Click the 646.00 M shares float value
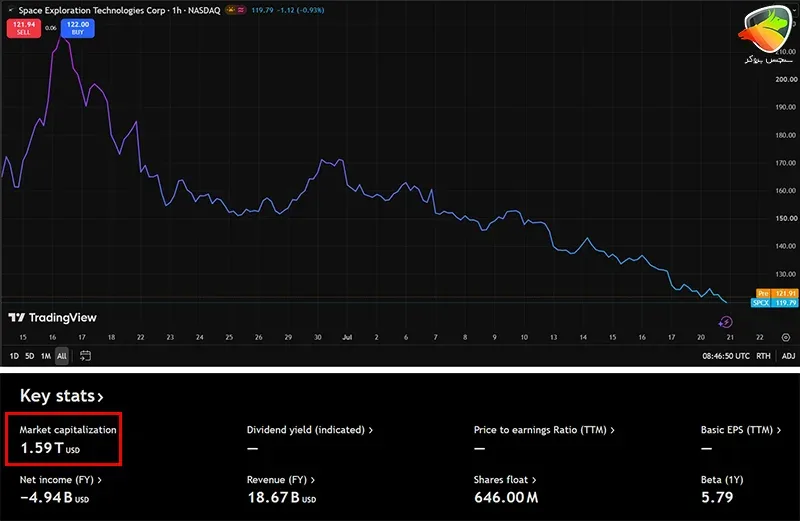This screenshot has height=521, width=800. [506, 498]
